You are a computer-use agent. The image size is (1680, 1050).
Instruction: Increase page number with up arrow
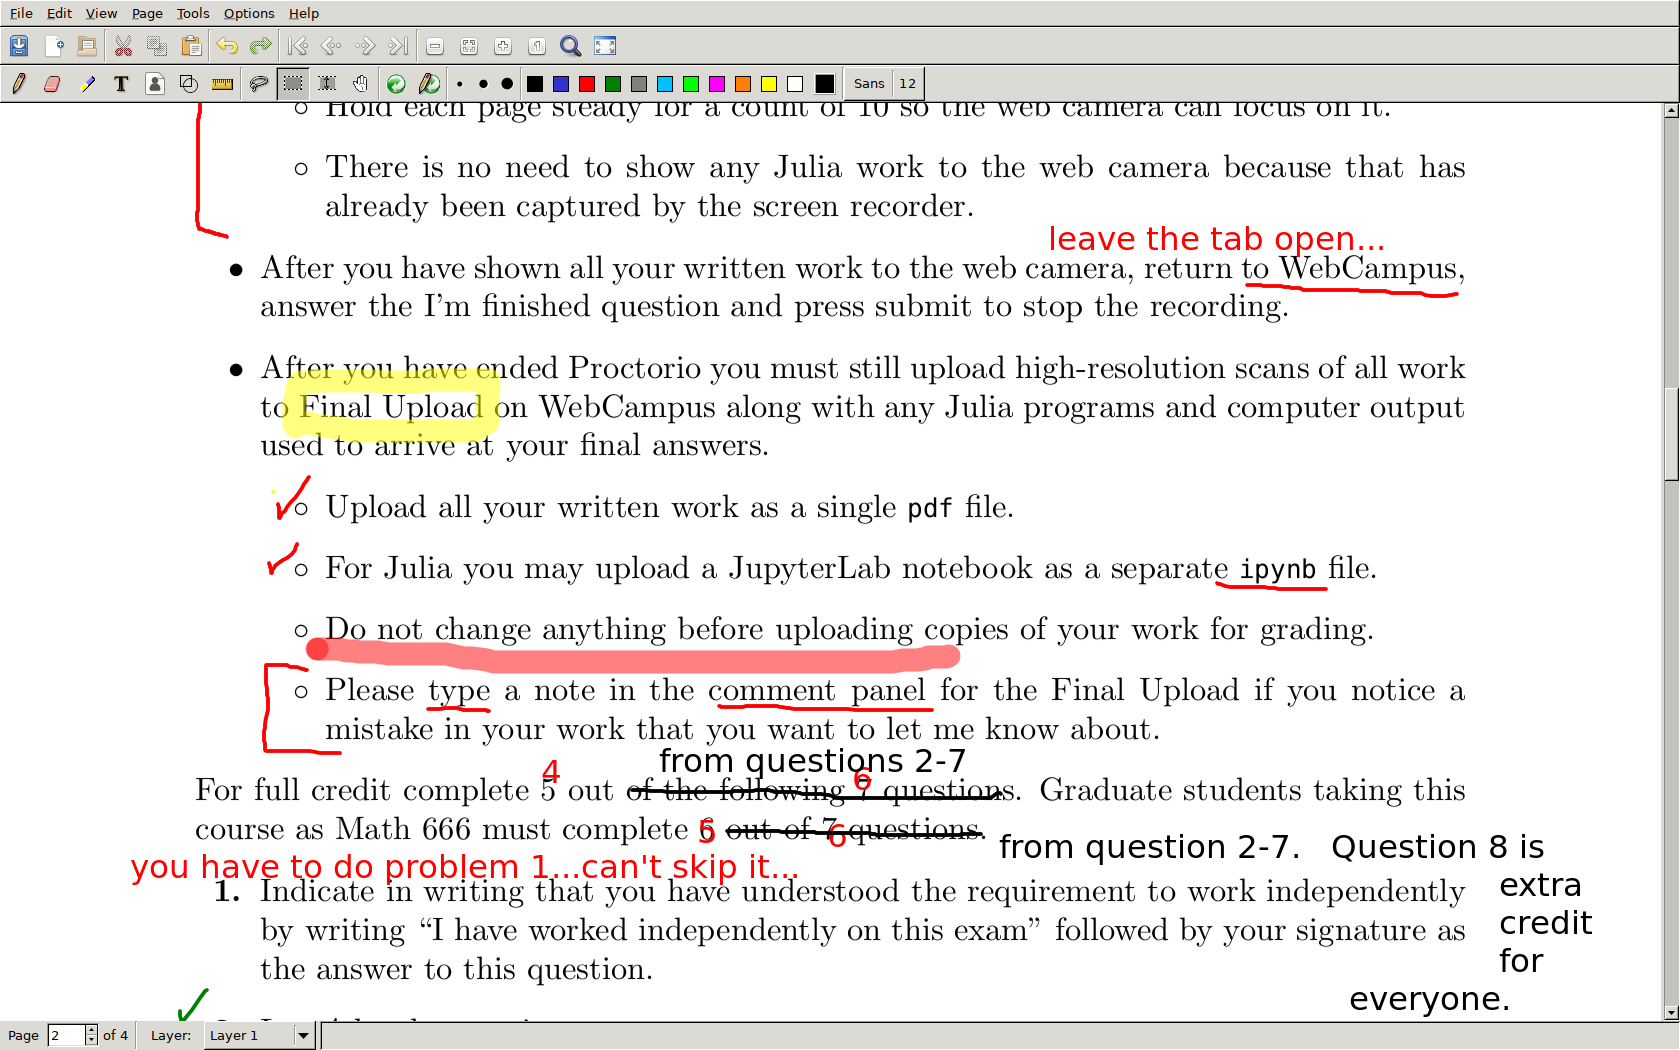click(x=92, y=1030)
